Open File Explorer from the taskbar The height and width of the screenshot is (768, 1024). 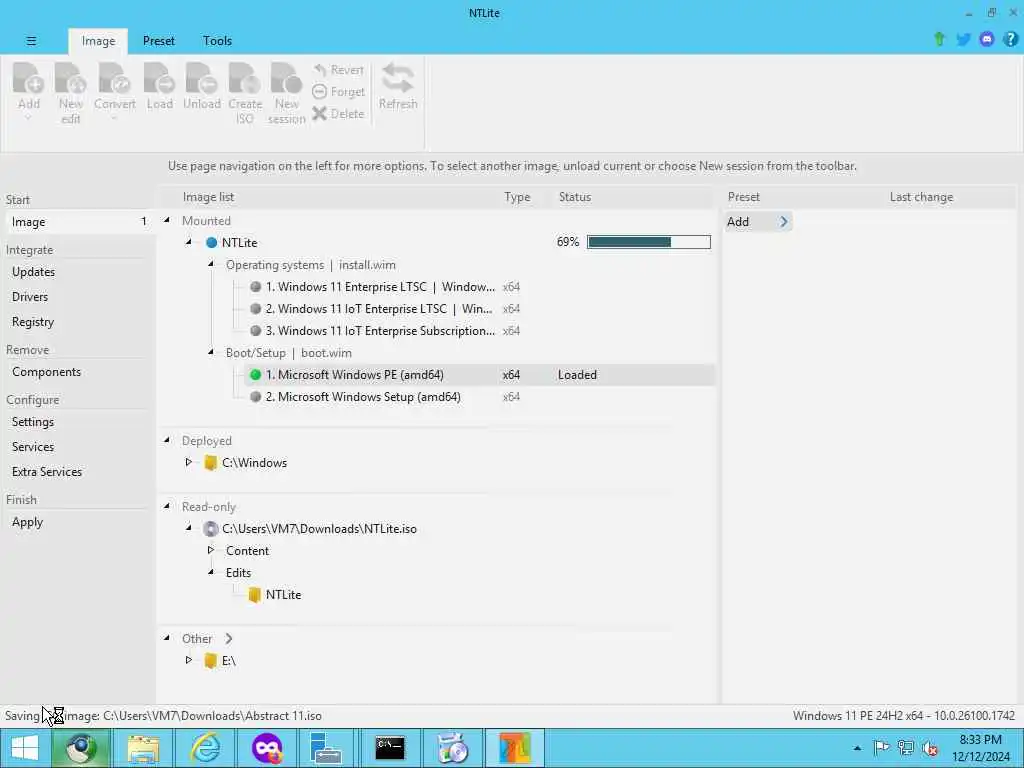[143, 748]
